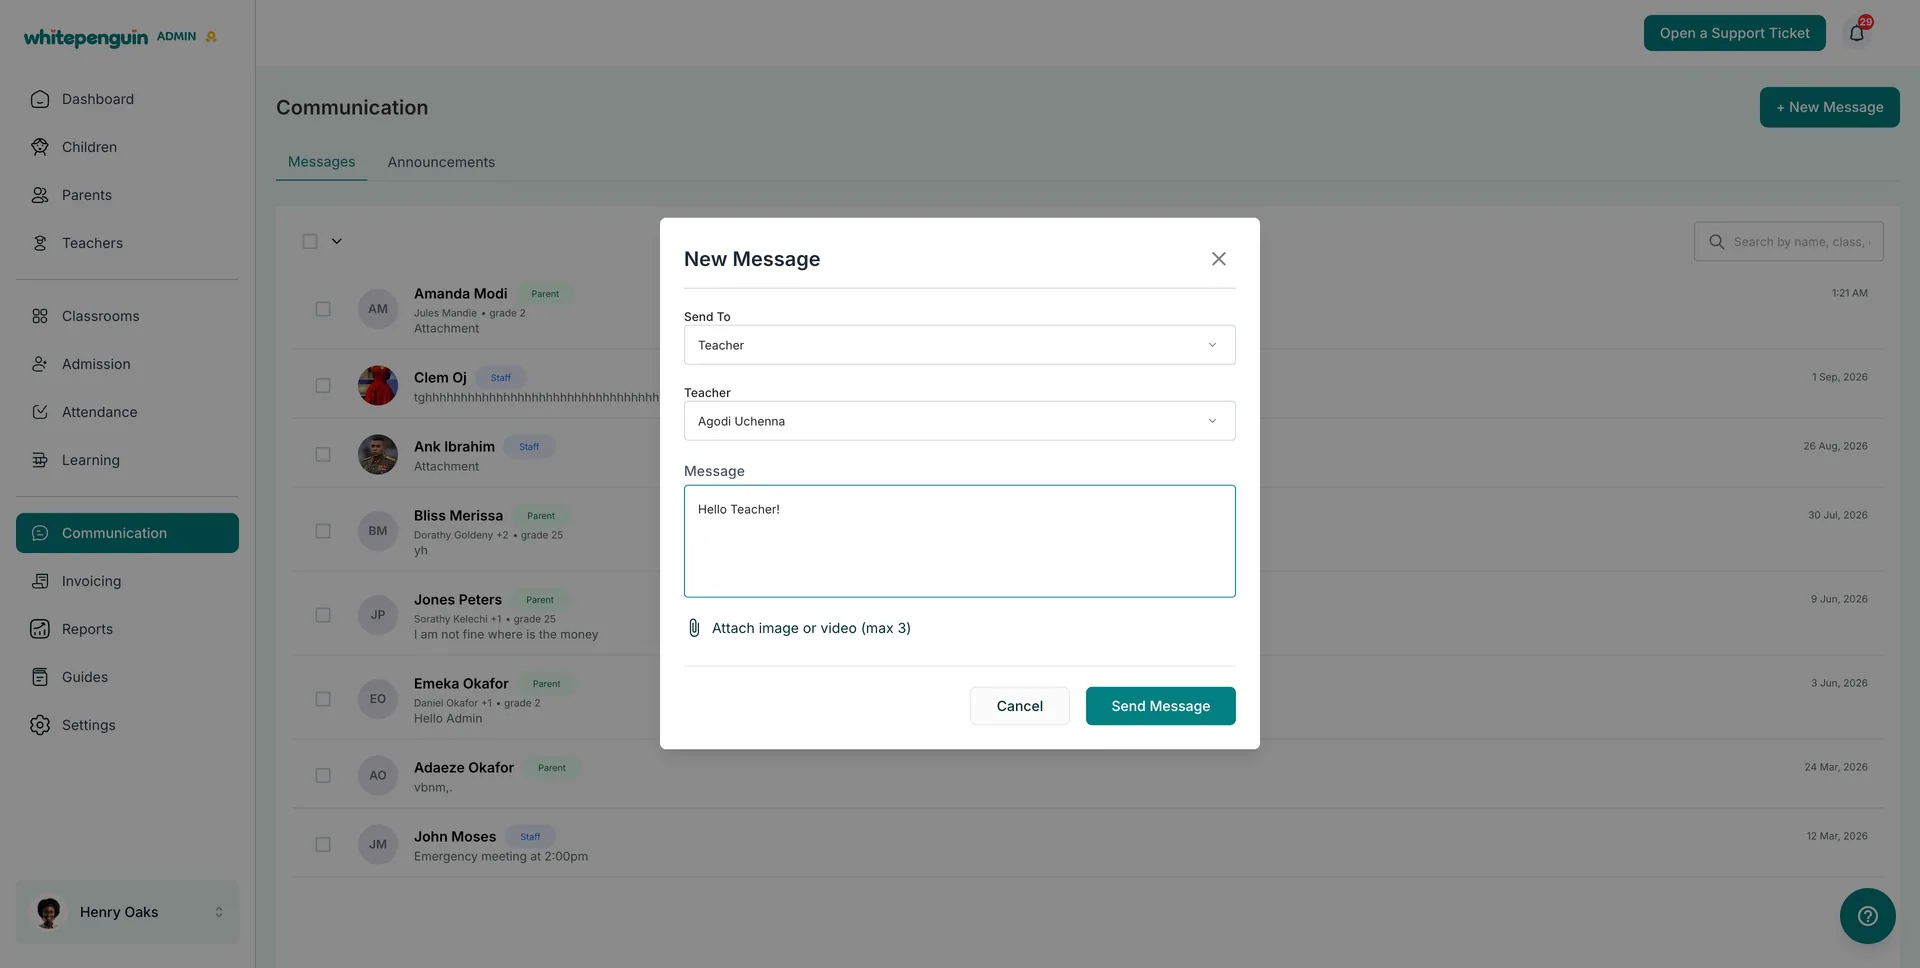Click the search by name field
Viewport: 1920px width, 968px height.
(x=1789, y=242)
